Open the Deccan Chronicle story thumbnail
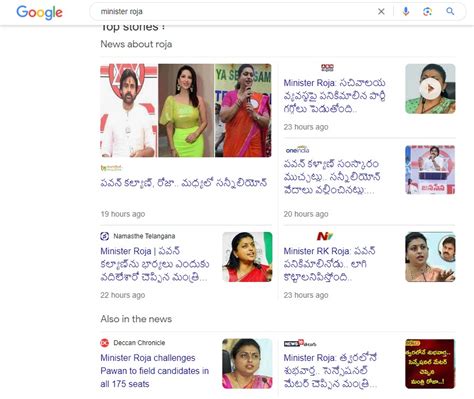 pyautogui.click(x=247, y=363)
